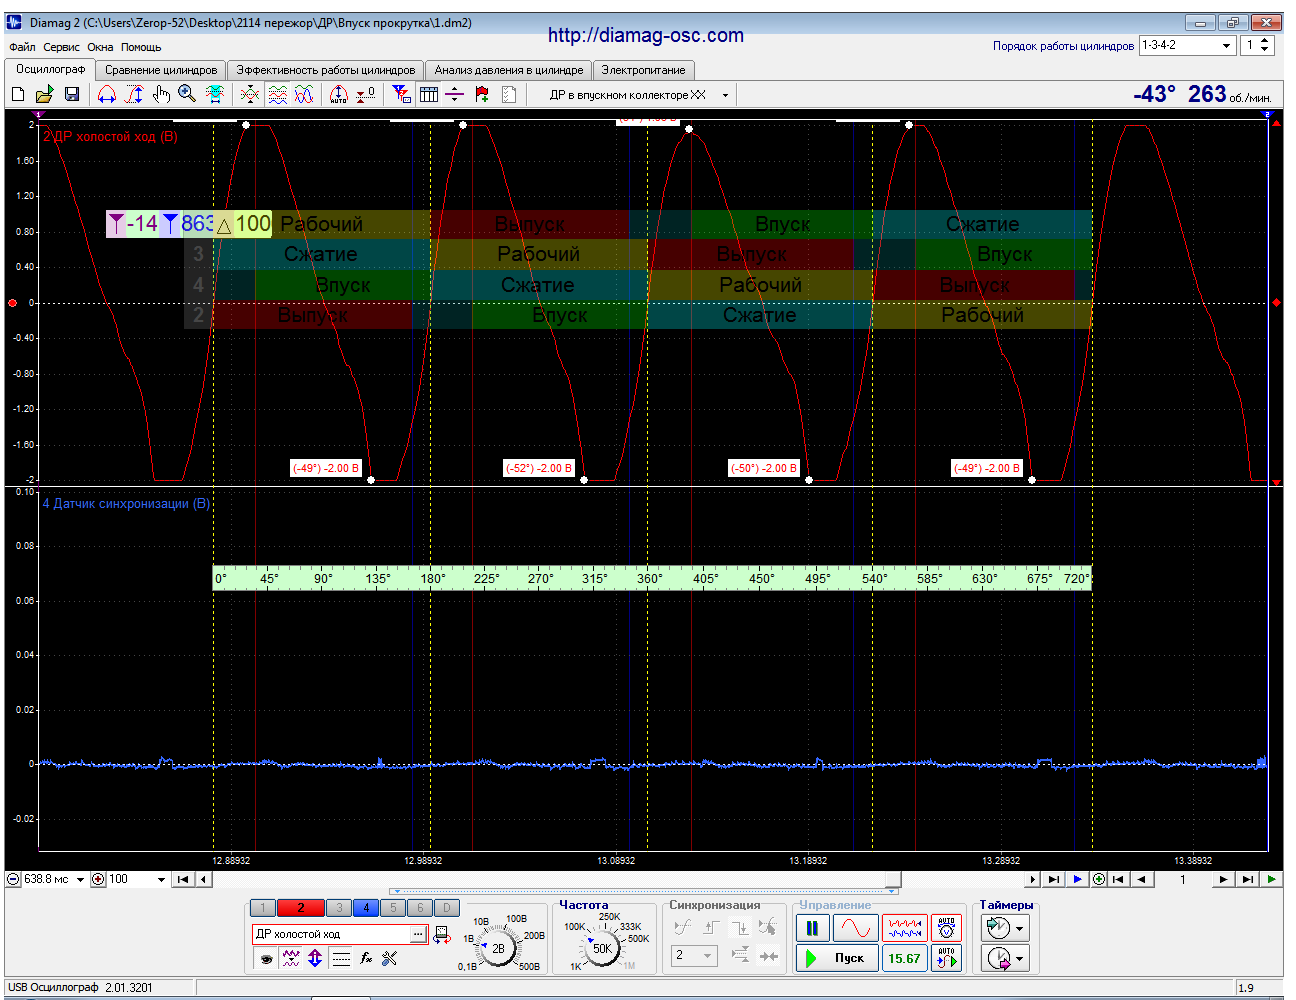
Task: Save recording with the floppy disk icon
Action: 72,94
